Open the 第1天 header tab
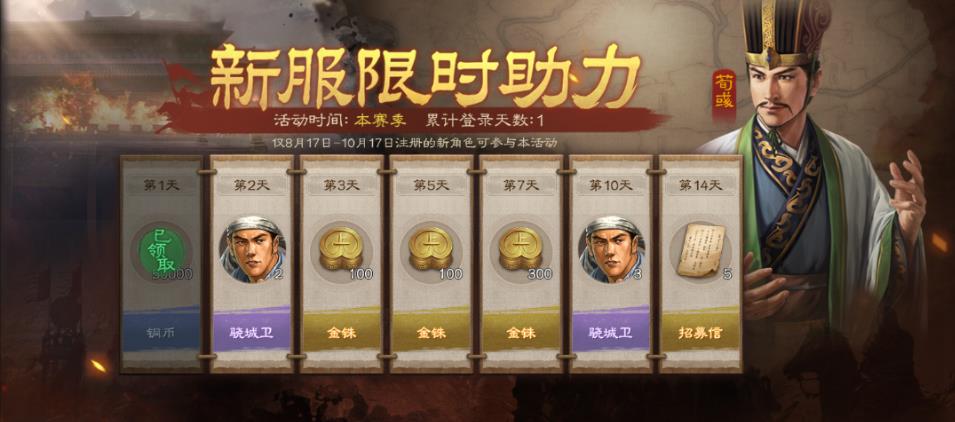The image size is (955, 422). (161, 186)
